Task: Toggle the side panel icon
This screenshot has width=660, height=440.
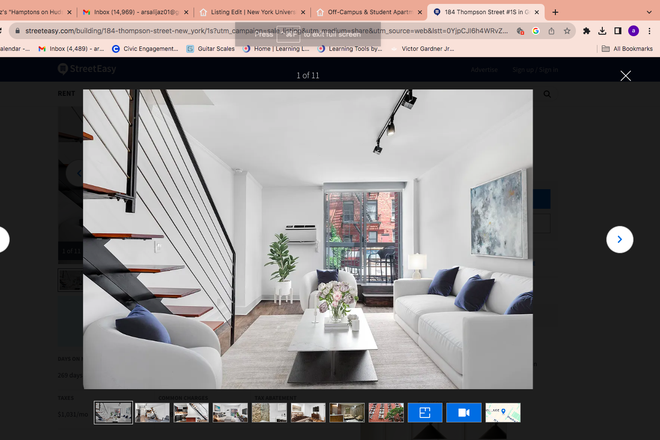Action: (x=618, y=31)
